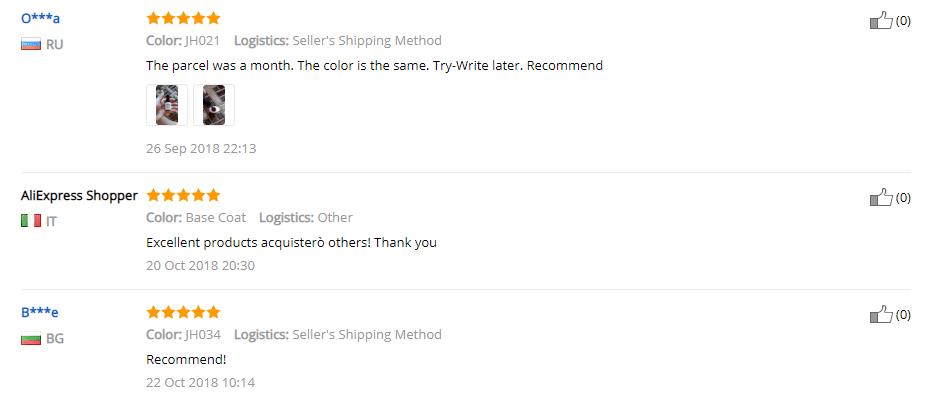Open the second review photo thumbnail
Viewport: 942px width, 400px height.
pyautogui.click(x=214, y=105)
